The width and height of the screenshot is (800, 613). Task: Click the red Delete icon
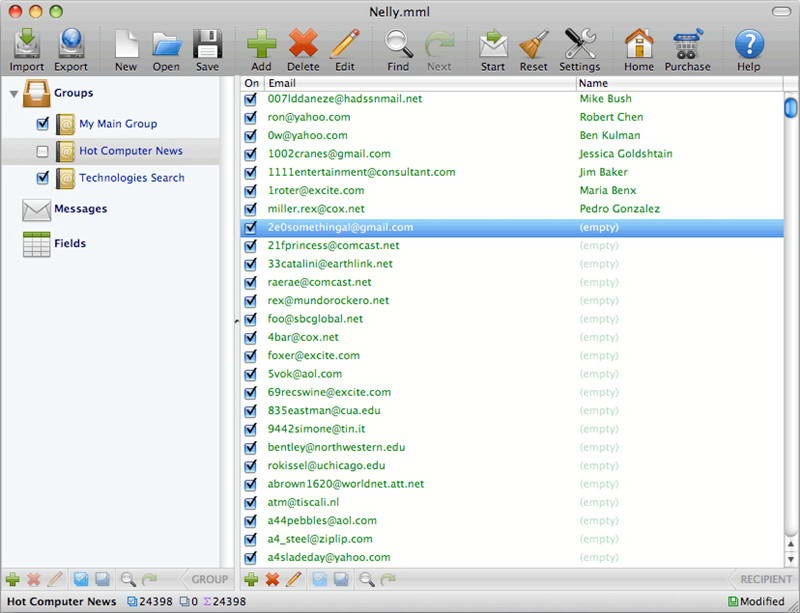[x=303, y=45]
